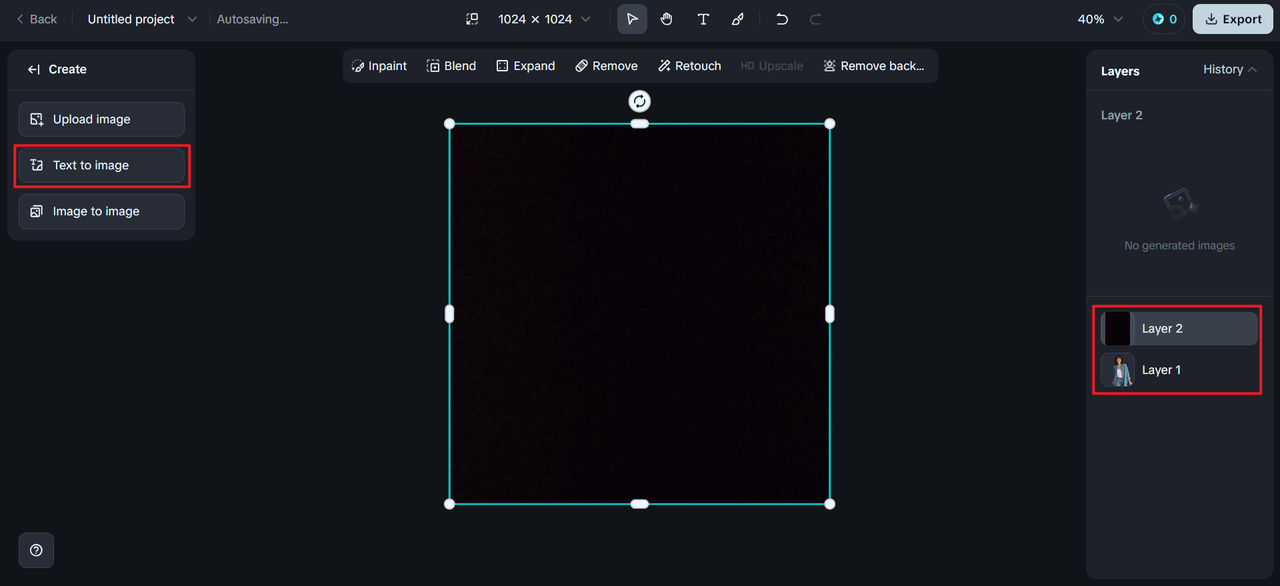Choose Upload image option
This screenshot has height=586, width=1280.
point(101,119)
